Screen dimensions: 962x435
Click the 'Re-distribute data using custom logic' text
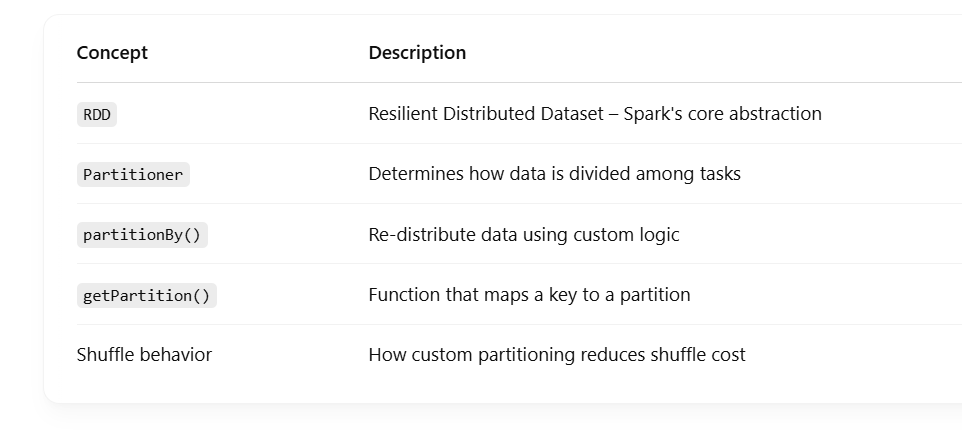click(x=524, y=234)
